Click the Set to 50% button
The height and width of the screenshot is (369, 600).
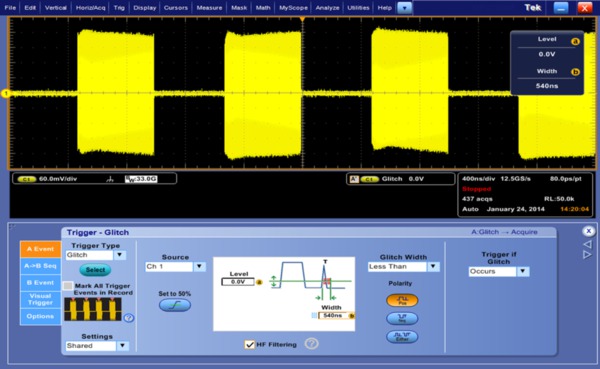tap(175, 305)
